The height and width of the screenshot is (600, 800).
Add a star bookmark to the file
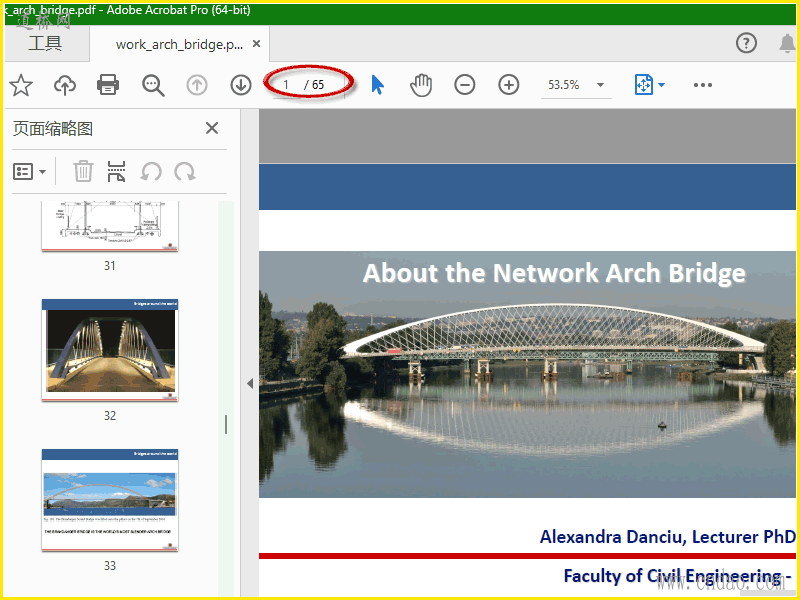pyautogui.click(x=21, y=85)
